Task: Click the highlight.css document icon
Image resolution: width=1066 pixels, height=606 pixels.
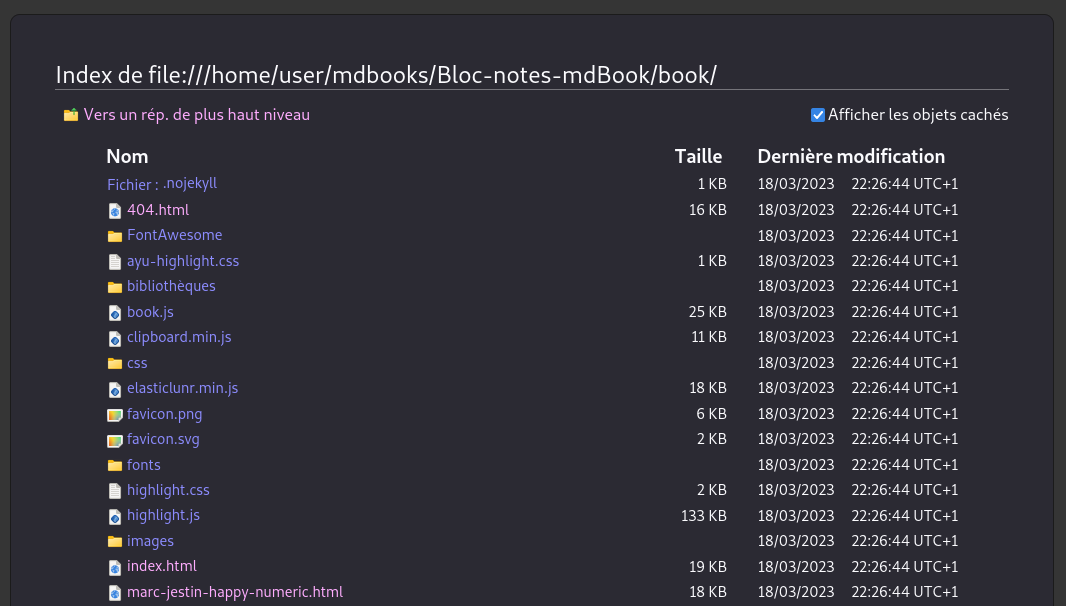Action: pos(115,491)
